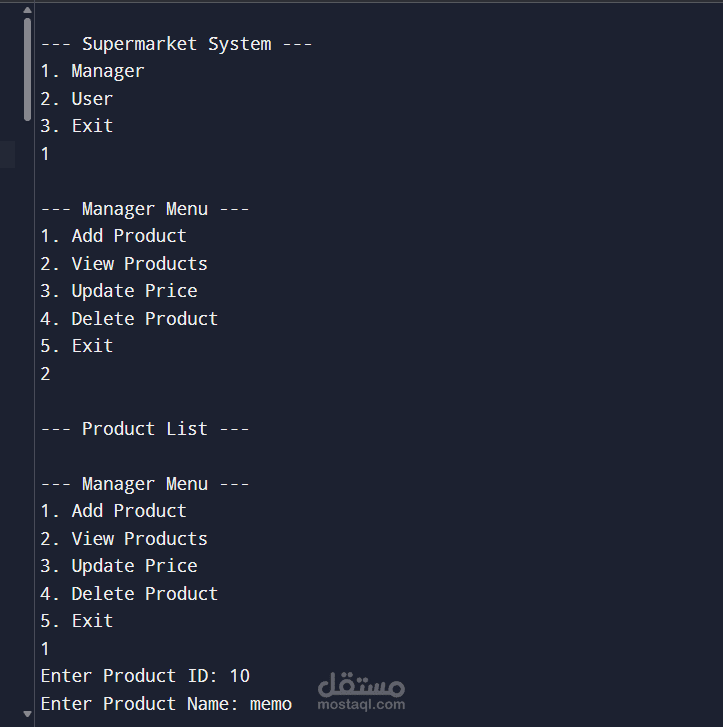Click the second Manager Menu header

click(145, 484)
